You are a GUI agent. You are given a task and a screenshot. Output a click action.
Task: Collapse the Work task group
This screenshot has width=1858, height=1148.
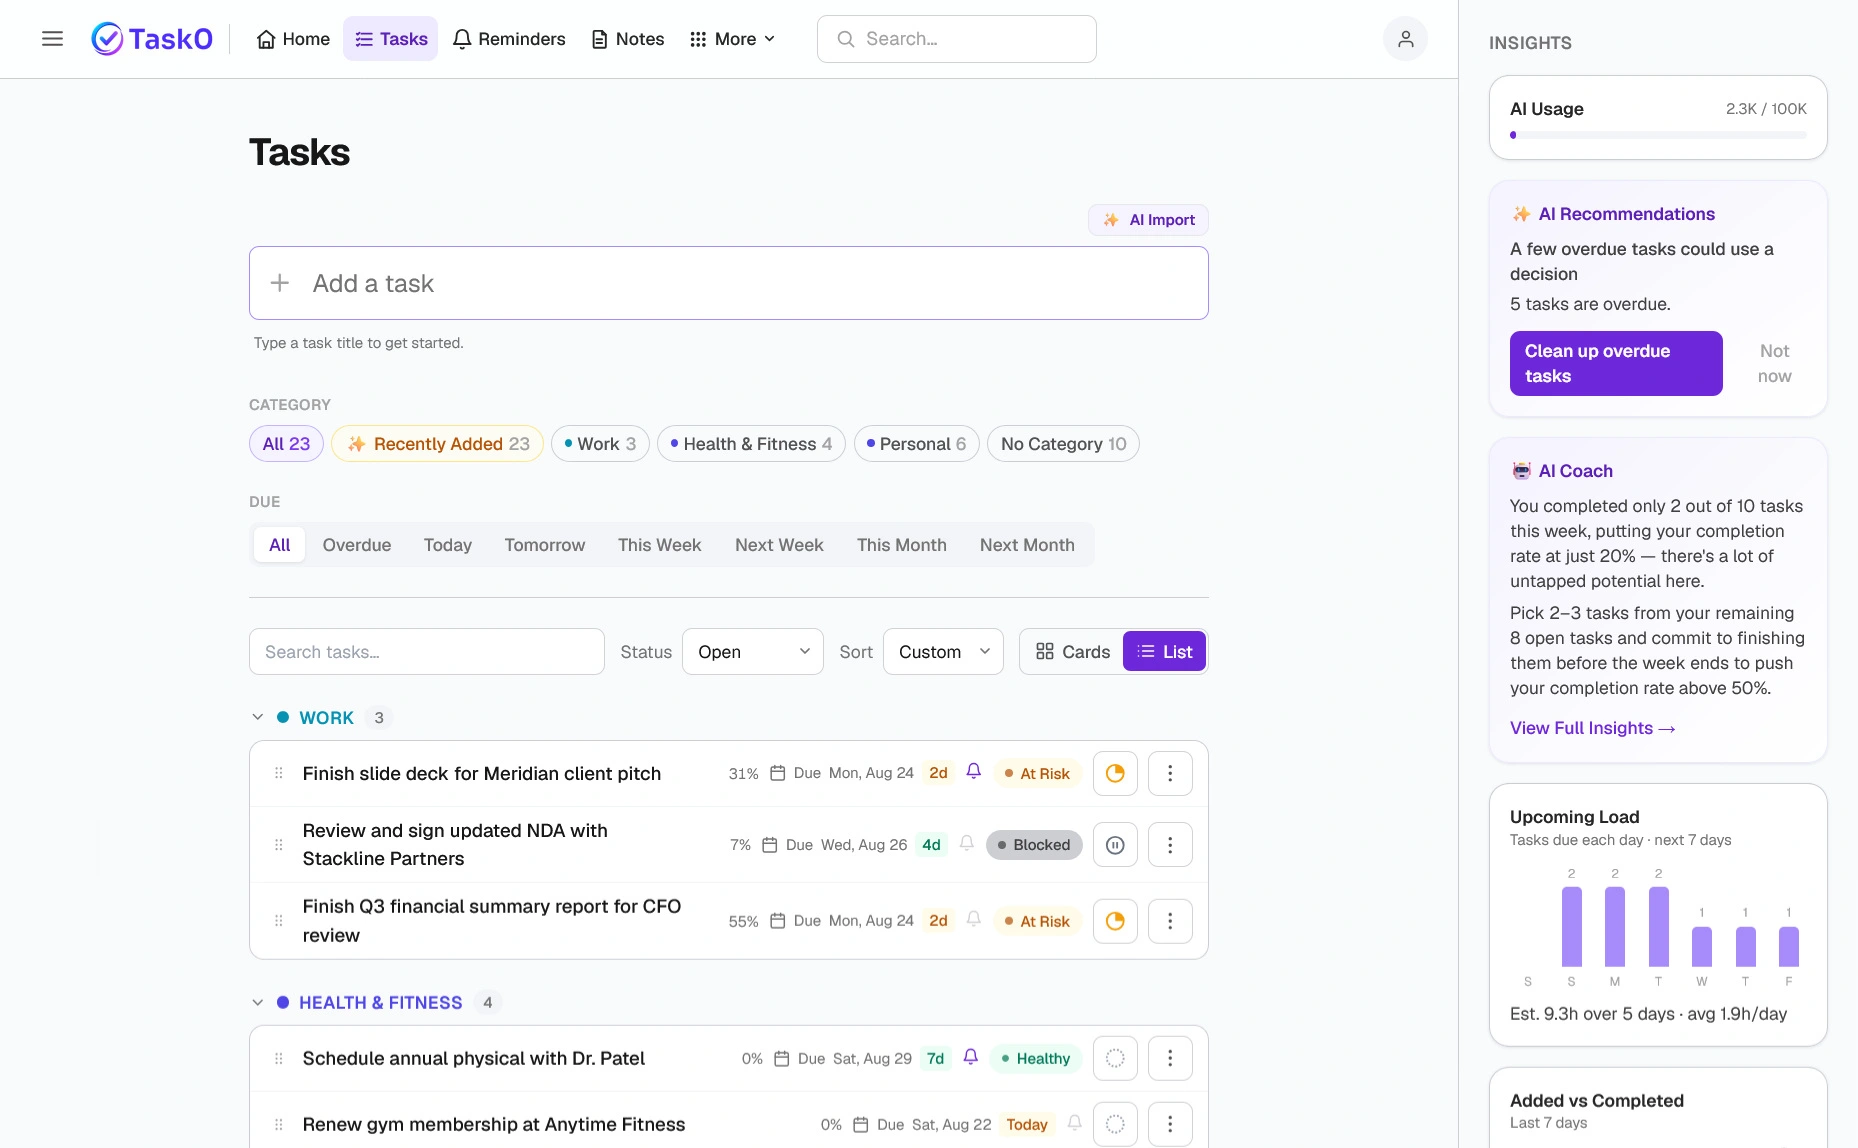258,718
